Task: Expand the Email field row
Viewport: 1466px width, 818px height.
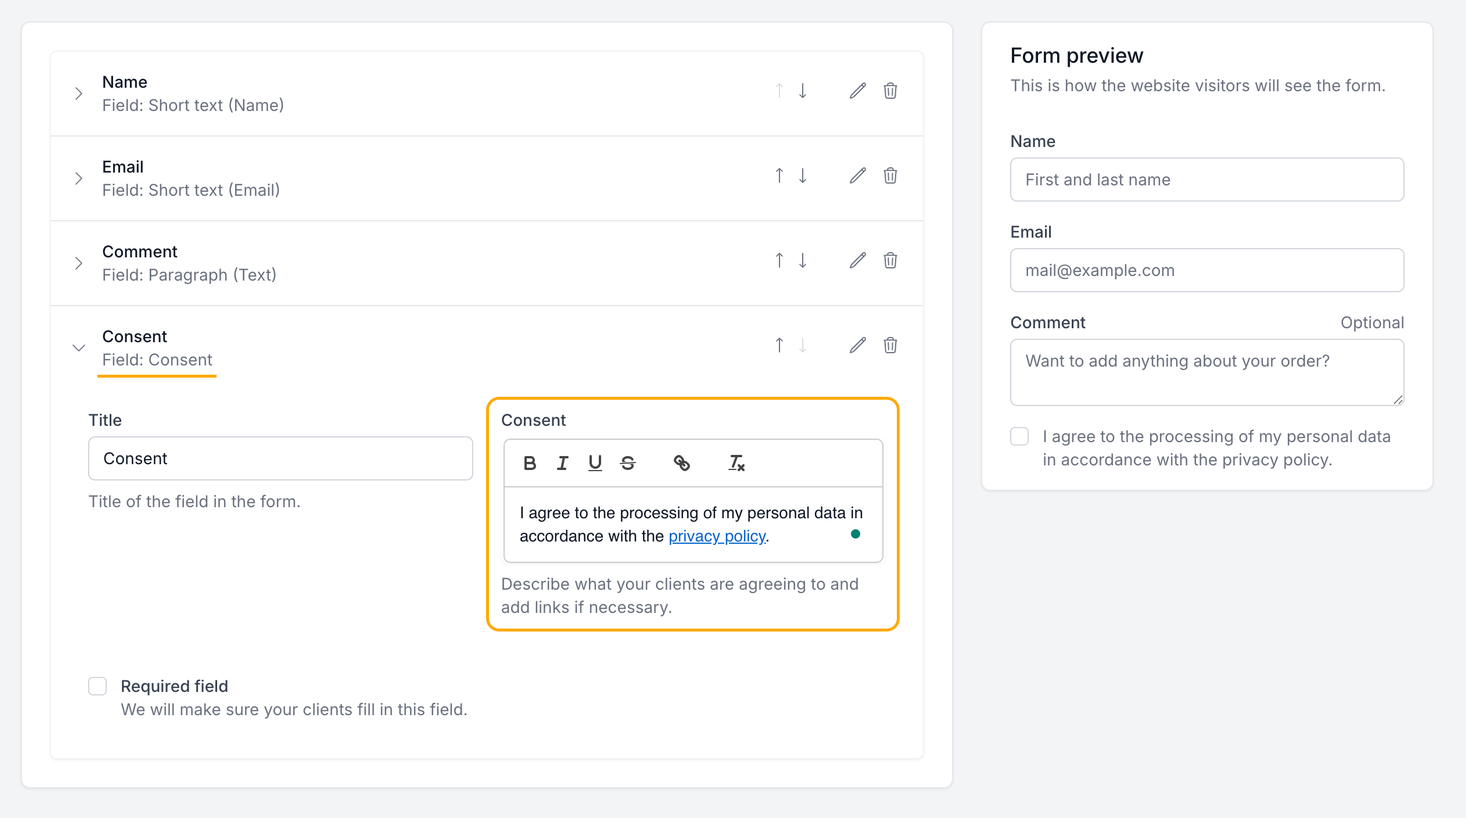Action: [x=79, y=179]
